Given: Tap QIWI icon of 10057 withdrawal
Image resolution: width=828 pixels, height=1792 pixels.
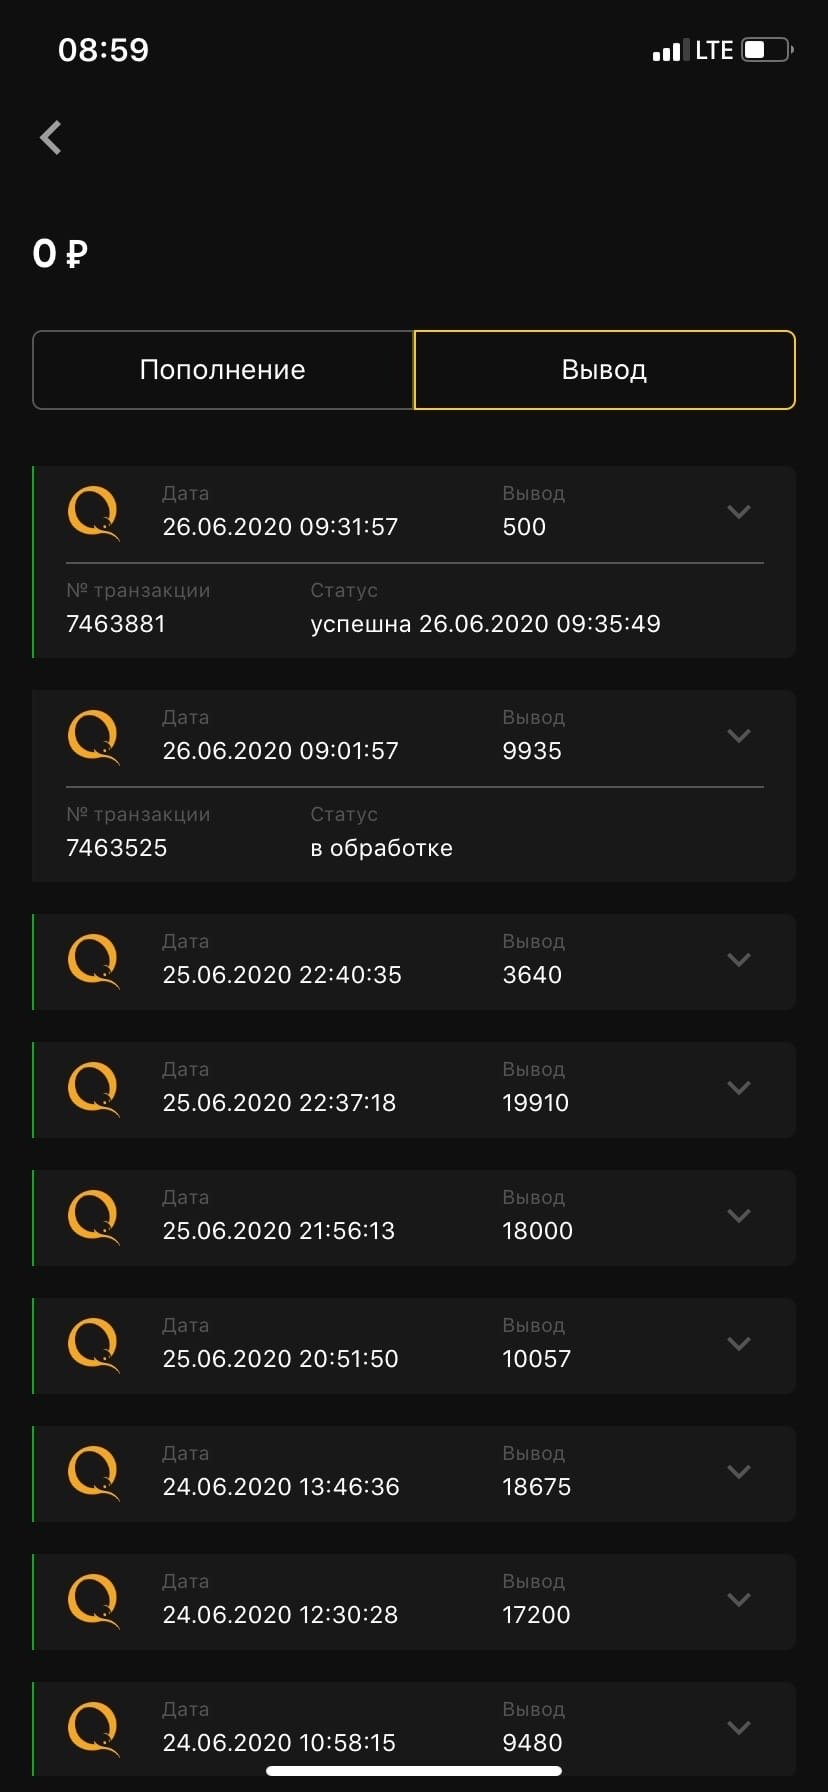Looking at the screenshot, I should tap(93, 1344).
